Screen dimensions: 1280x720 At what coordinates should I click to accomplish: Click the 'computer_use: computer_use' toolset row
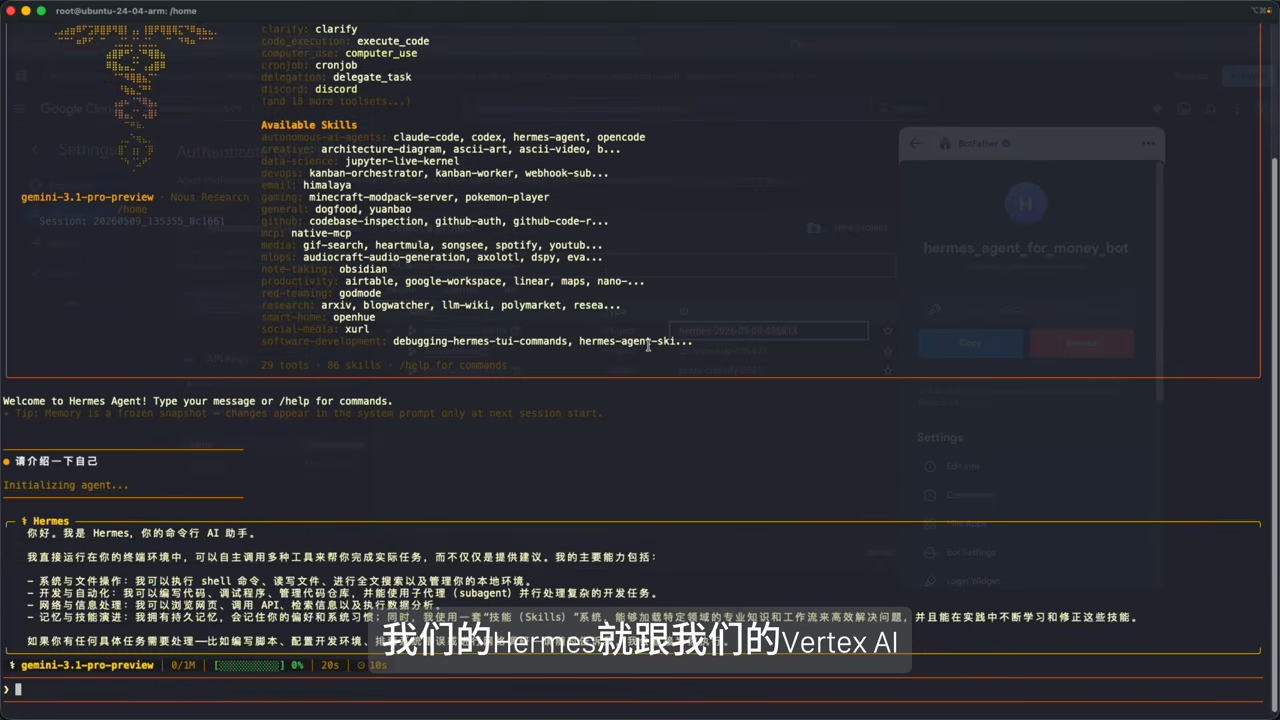coord(339,53)
